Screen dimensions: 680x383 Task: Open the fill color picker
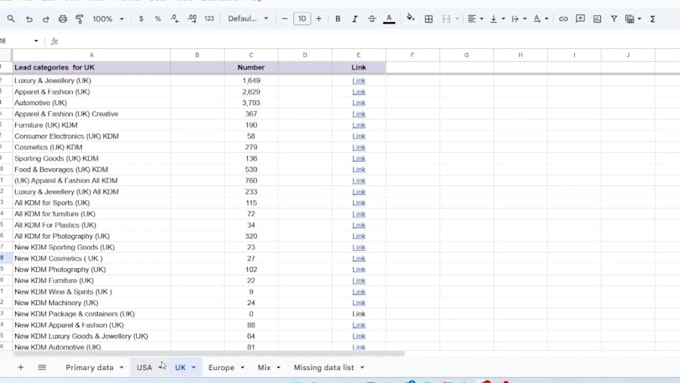pyautogui.click(x=410, y=19)
